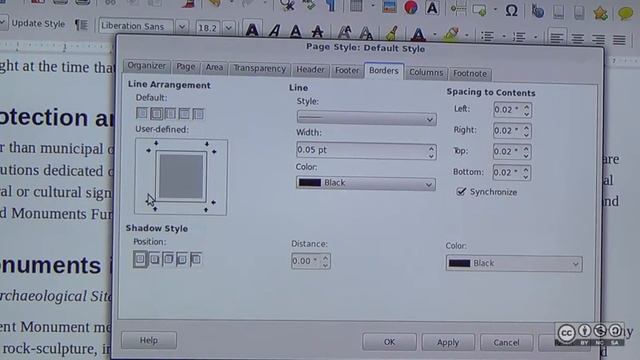Justify the paragraph

tap(619, 40)
